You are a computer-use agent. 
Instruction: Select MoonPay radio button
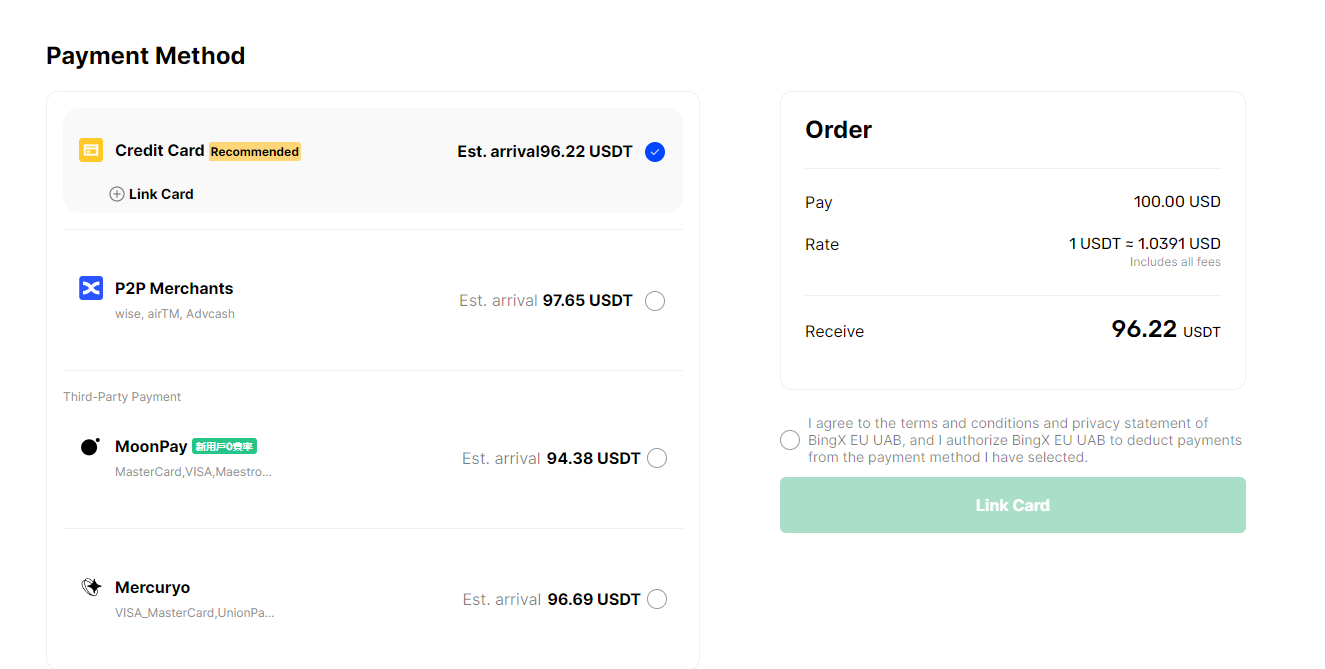657,458
